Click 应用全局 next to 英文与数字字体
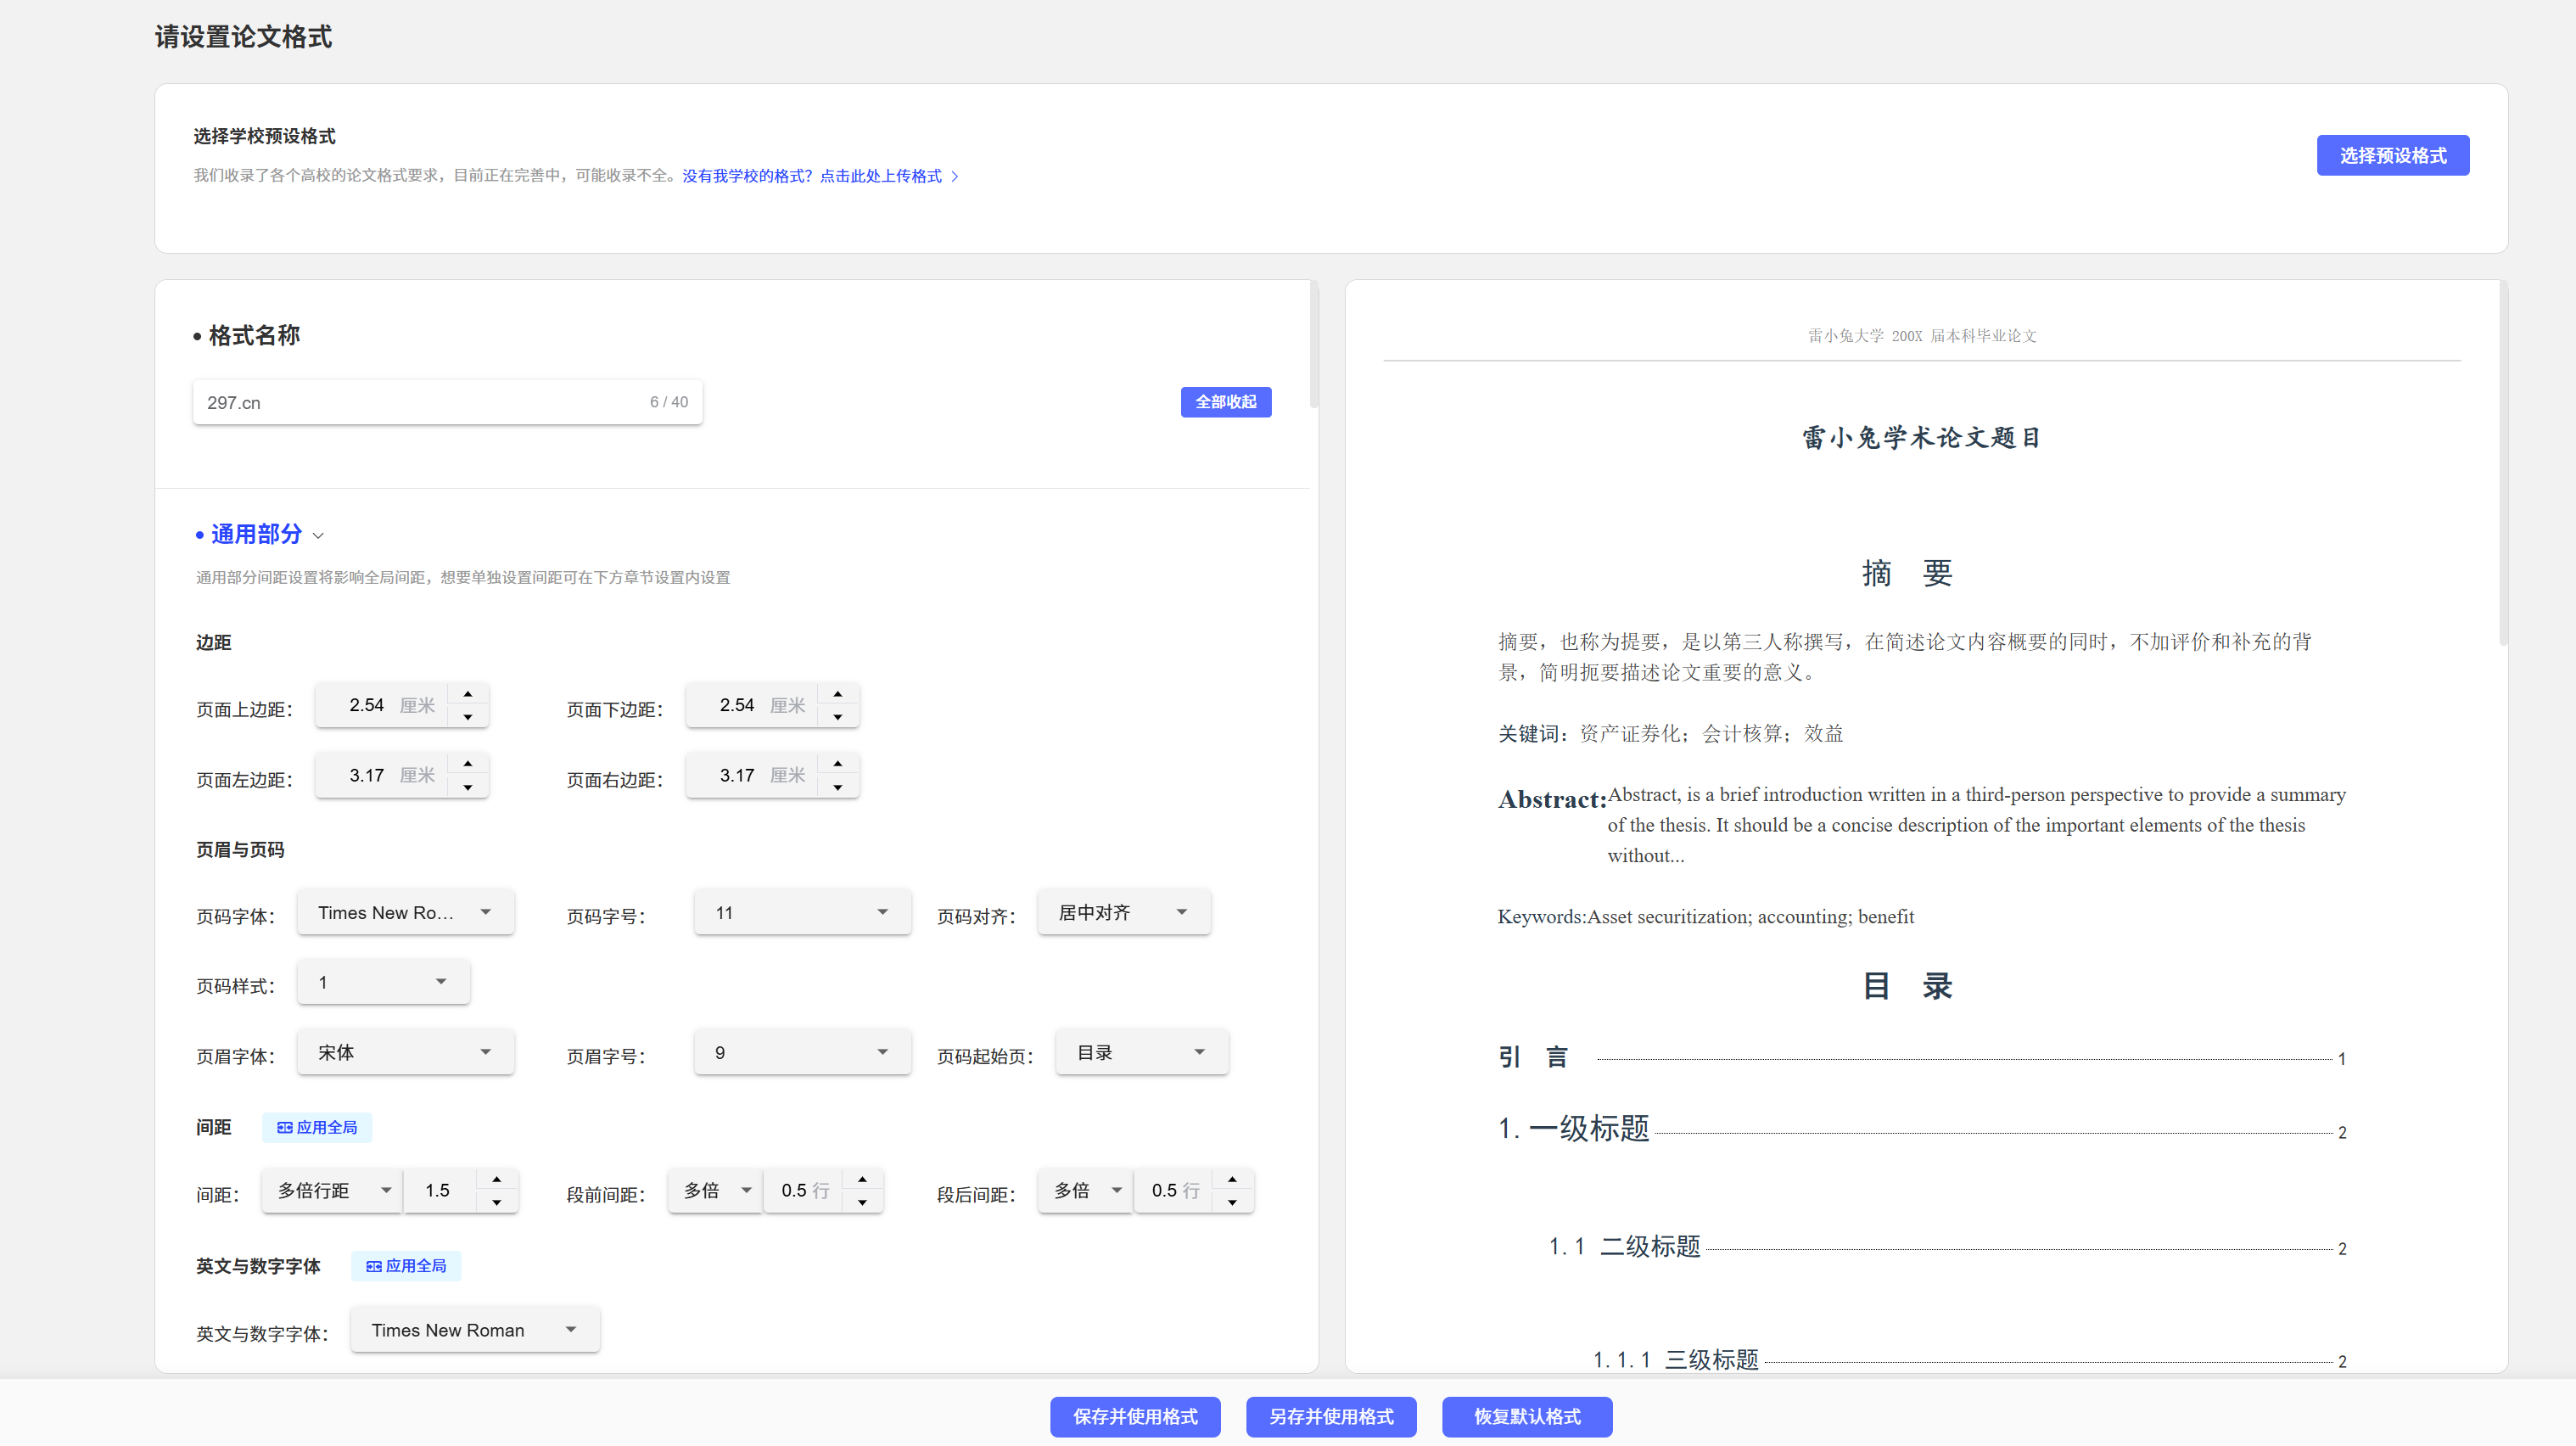 (406, 1265)
